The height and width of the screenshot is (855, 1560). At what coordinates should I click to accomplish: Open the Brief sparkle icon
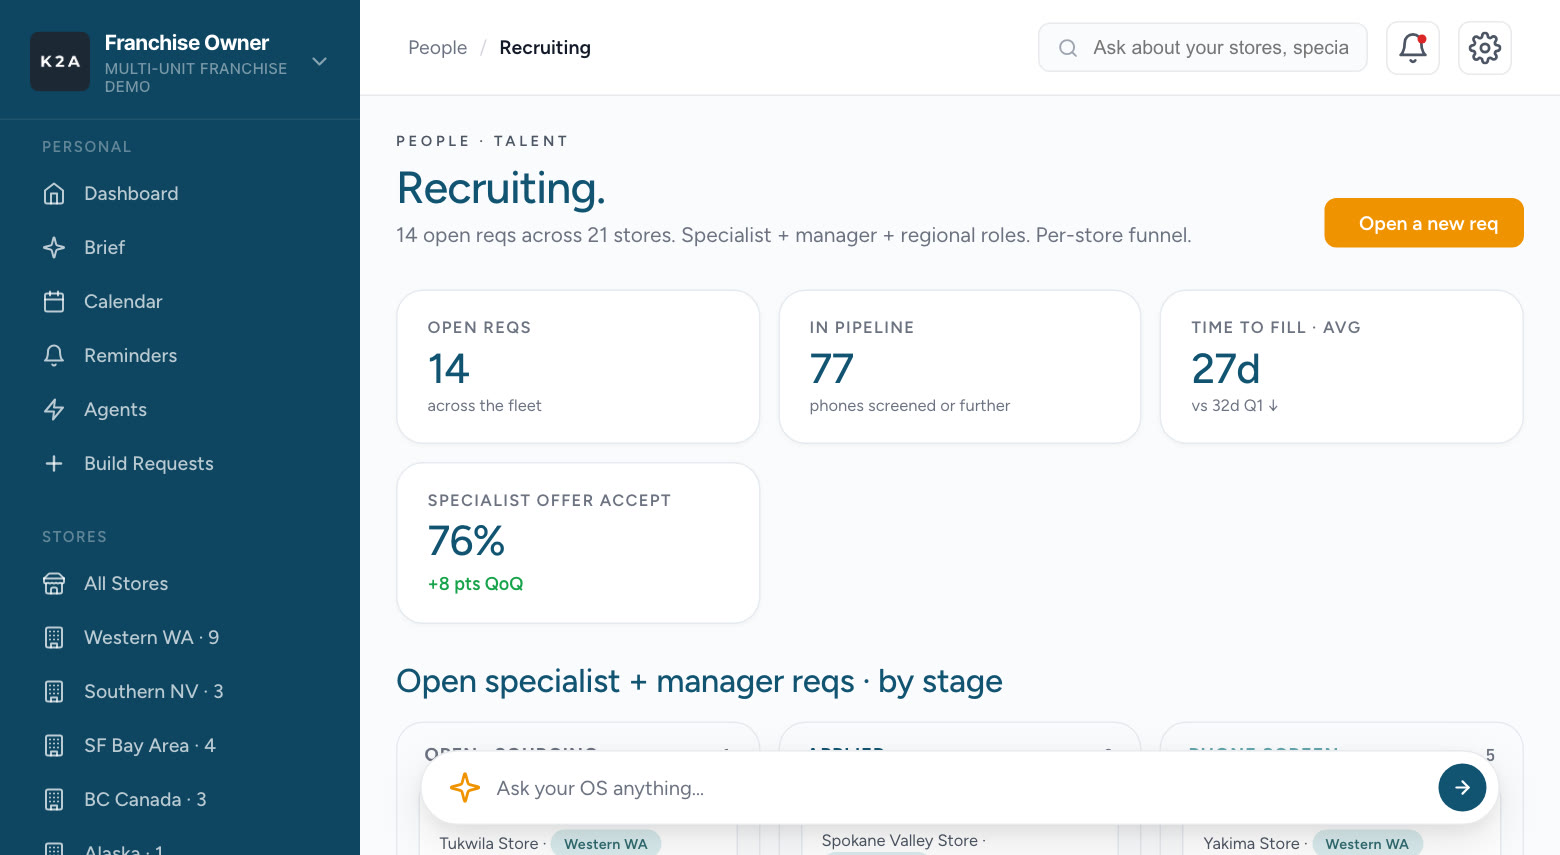[x=54, y=247]
